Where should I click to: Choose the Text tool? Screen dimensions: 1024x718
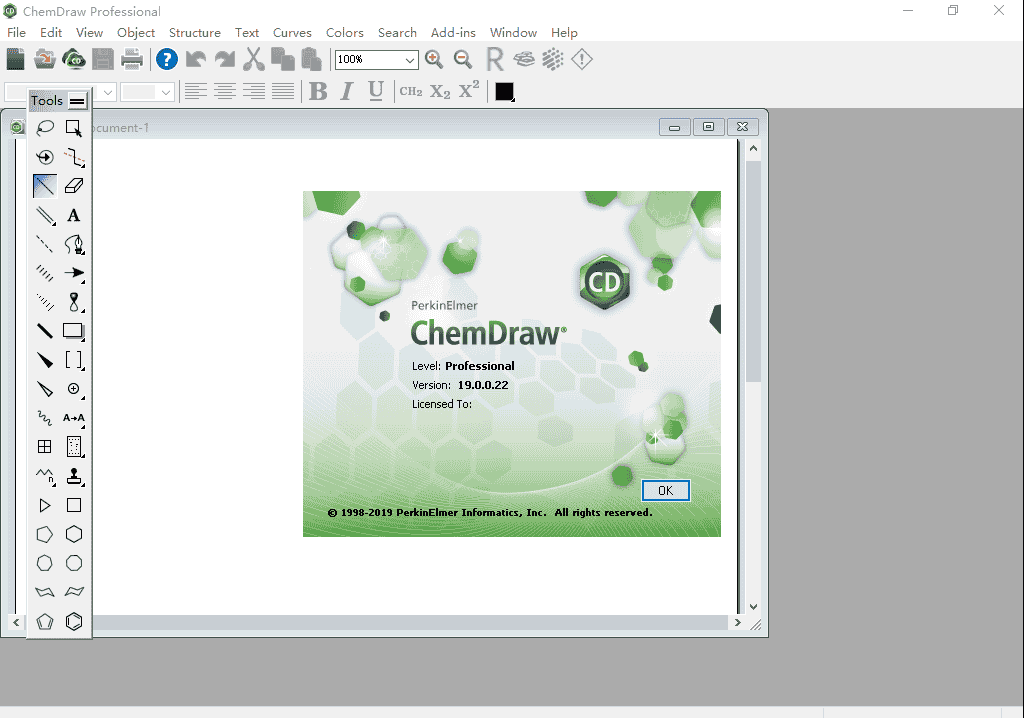74,215
